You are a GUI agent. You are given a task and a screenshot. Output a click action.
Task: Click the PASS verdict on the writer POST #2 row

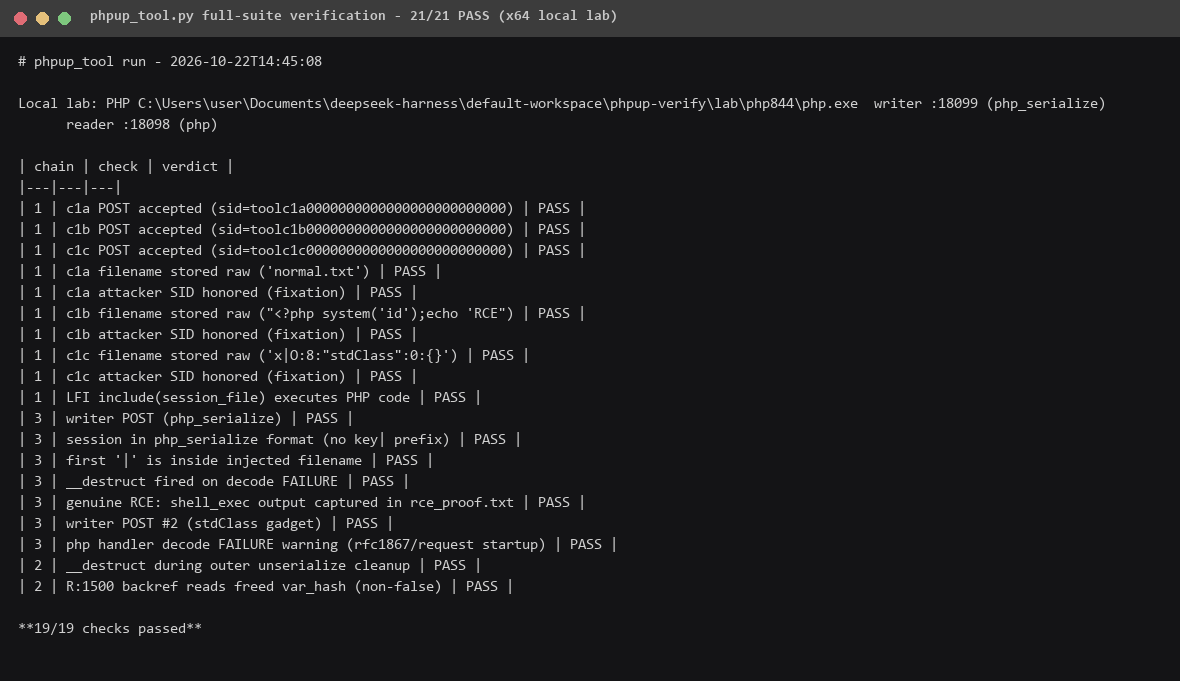[362, 525]
